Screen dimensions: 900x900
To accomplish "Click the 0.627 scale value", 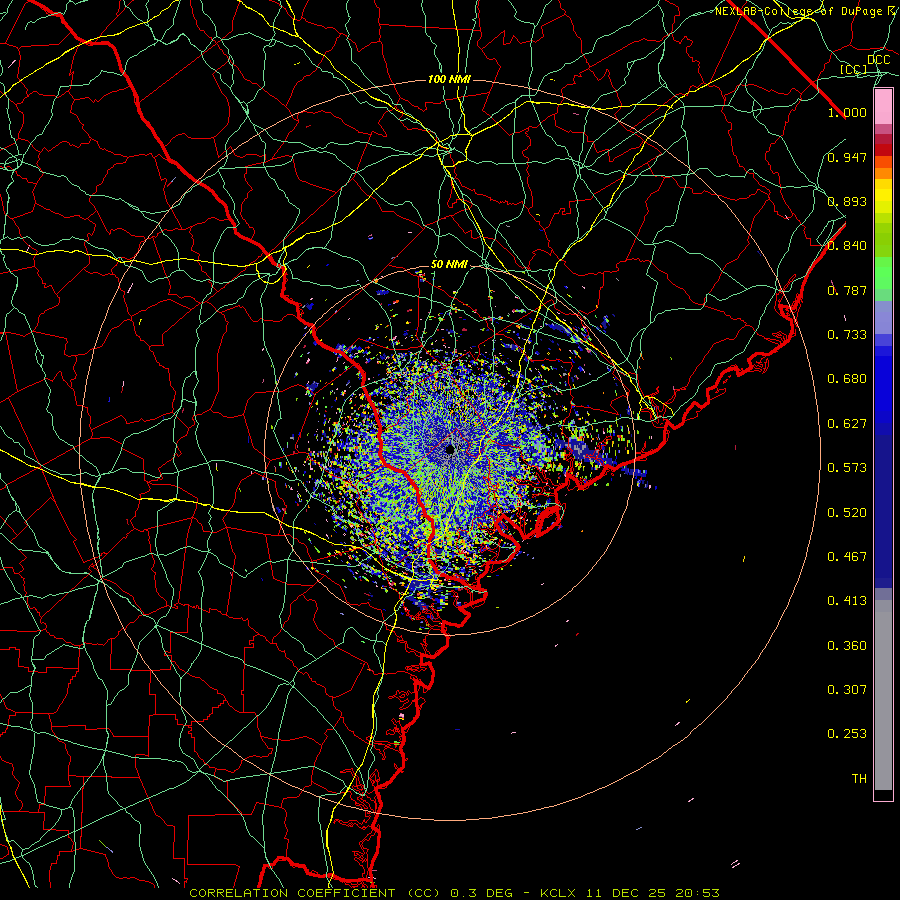I will 847,424.
